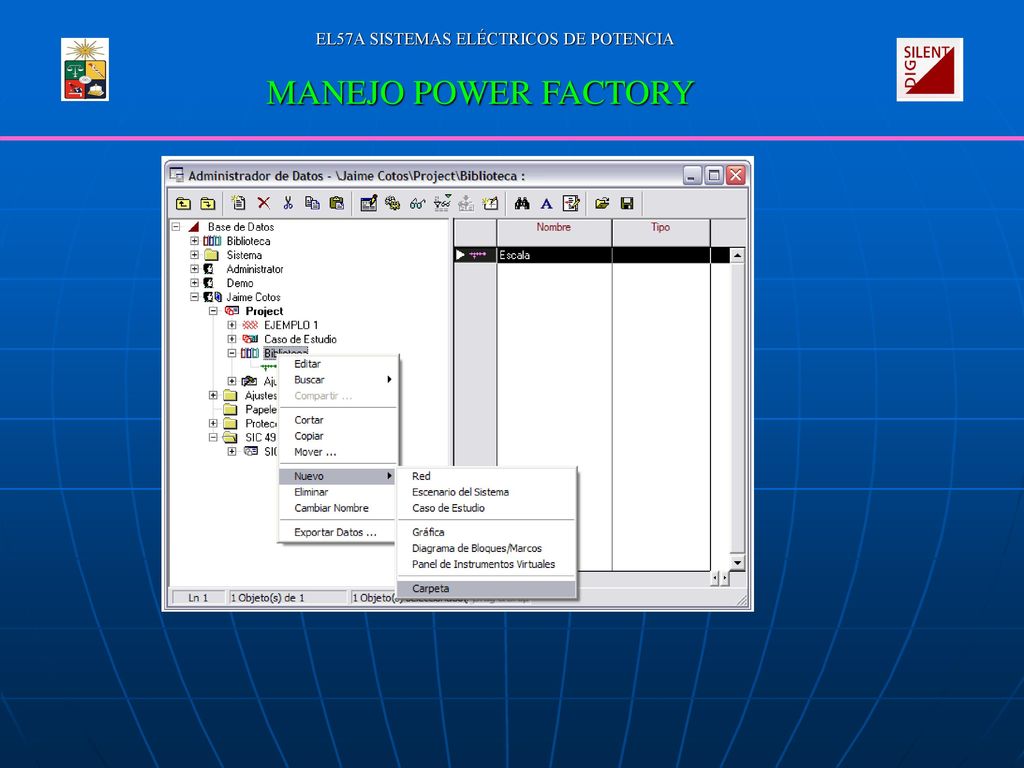The height and width of the screenshot is (768, 1024).
Task: Click the folder-down navigation icon
Action: [208, 204]
